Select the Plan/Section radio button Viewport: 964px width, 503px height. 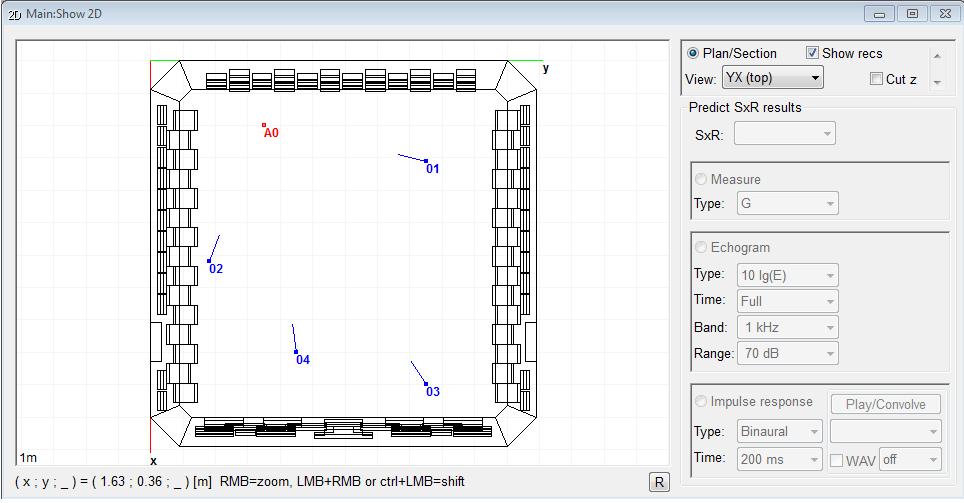pos(693,53)
